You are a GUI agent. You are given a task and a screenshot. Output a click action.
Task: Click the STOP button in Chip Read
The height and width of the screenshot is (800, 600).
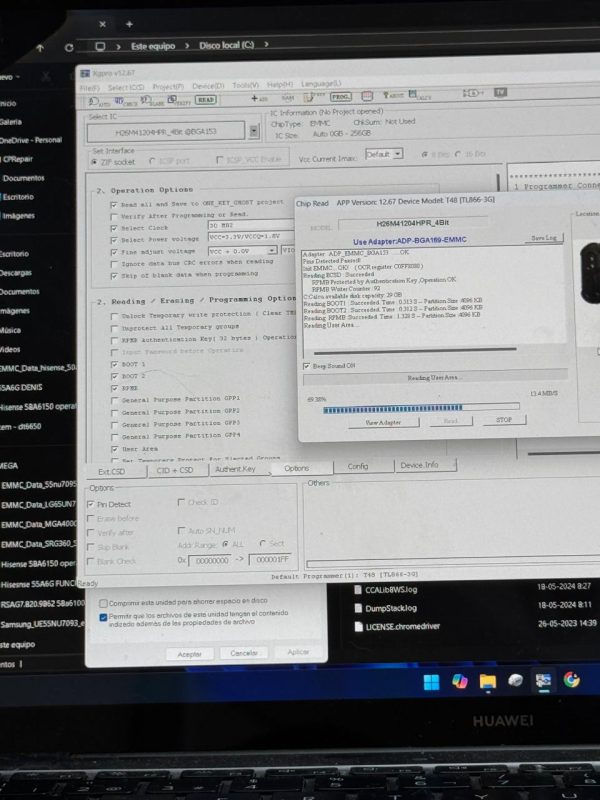point(504,419)
